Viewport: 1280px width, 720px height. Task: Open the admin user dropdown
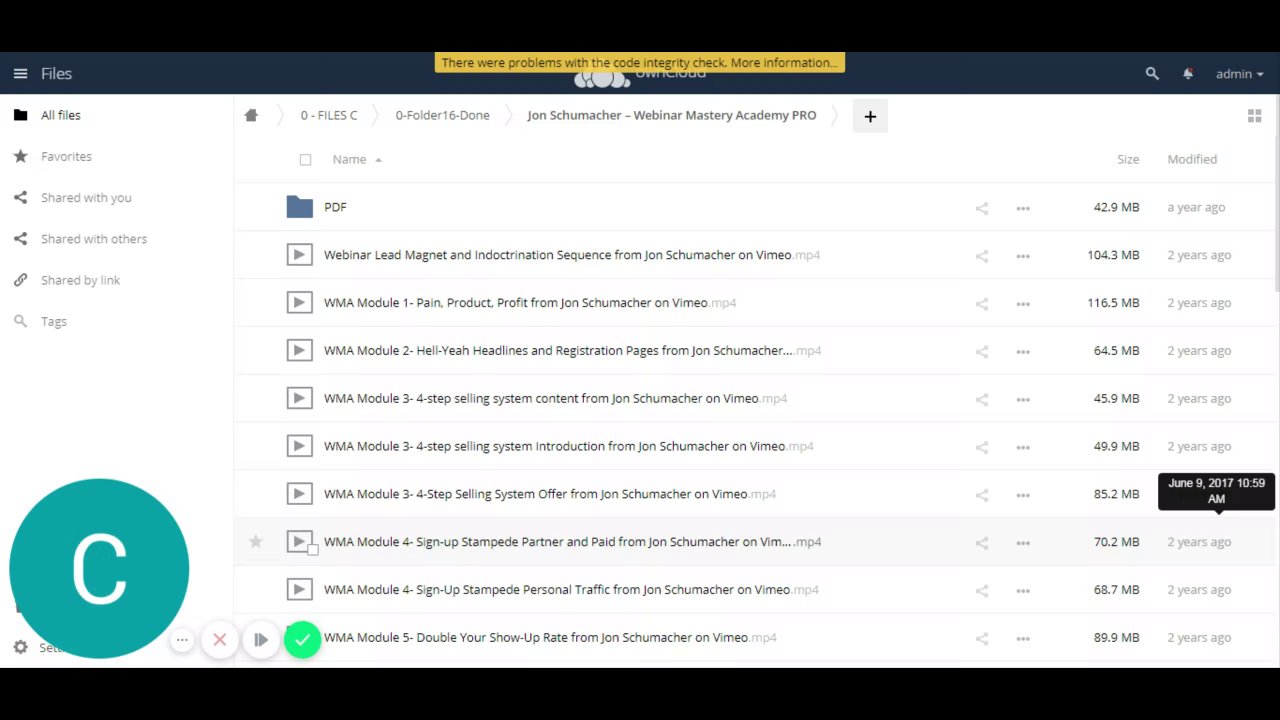click(x=1239, y=73)
